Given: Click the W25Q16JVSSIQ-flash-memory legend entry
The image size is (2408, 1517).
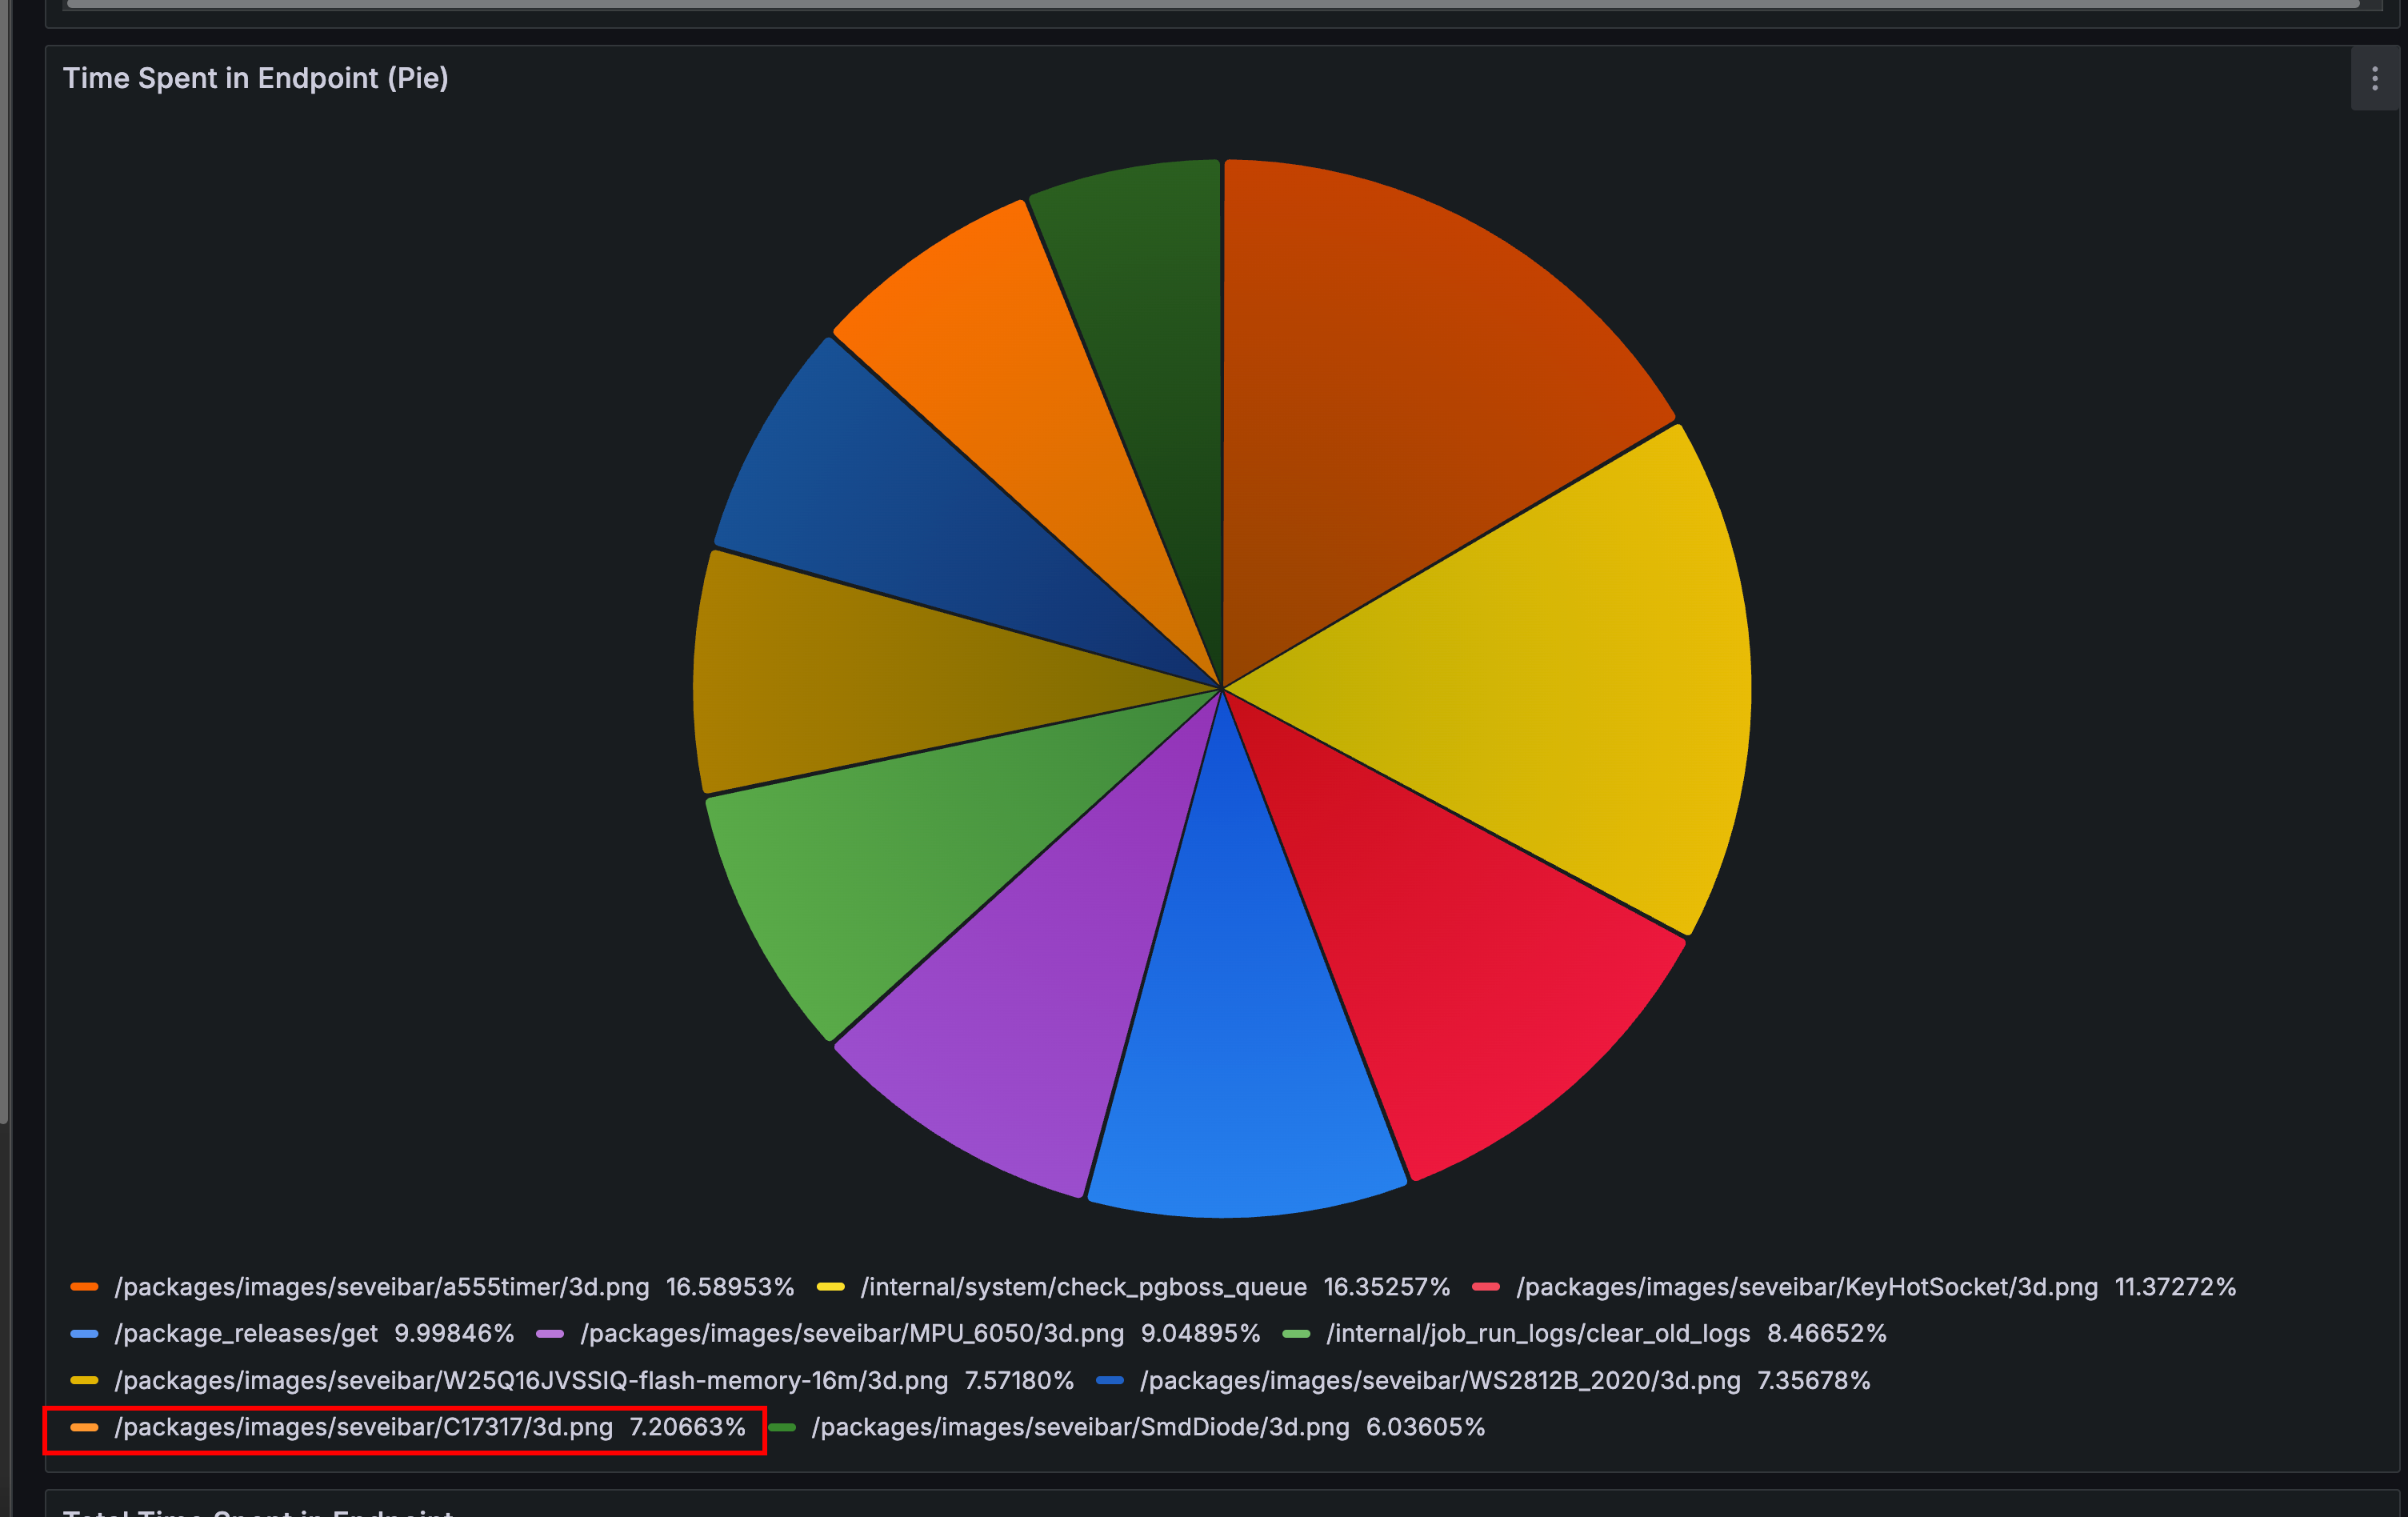Looking at the screenshot, I should click(x=530, y=1381).
